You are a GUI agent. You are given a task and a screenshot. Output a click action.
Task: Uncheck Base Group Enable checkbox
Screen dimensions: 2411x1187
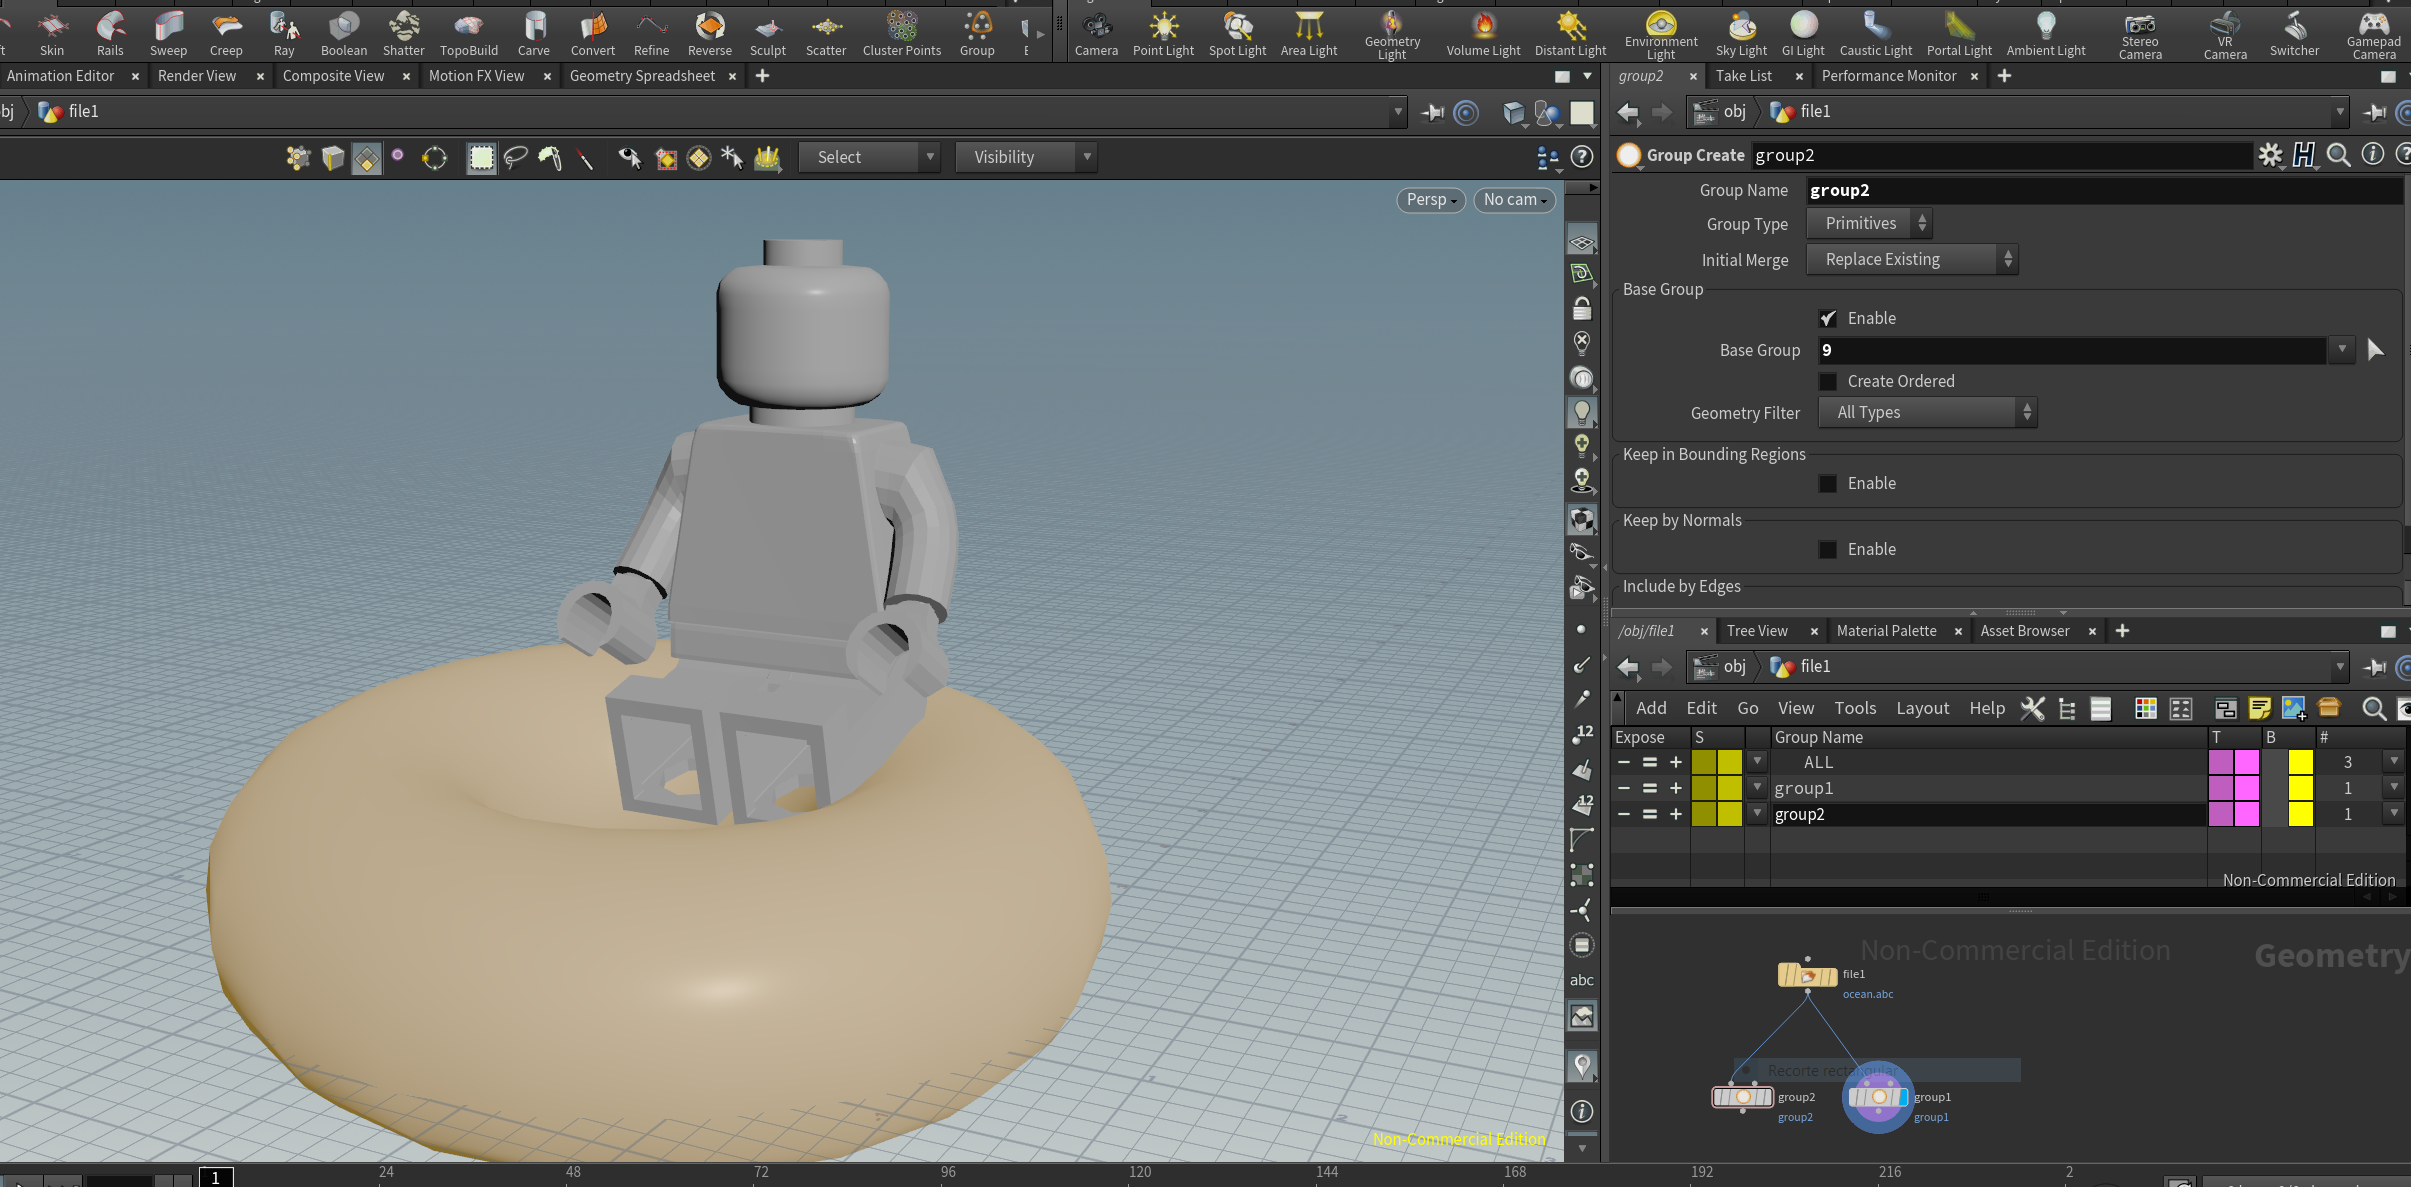1828,318
